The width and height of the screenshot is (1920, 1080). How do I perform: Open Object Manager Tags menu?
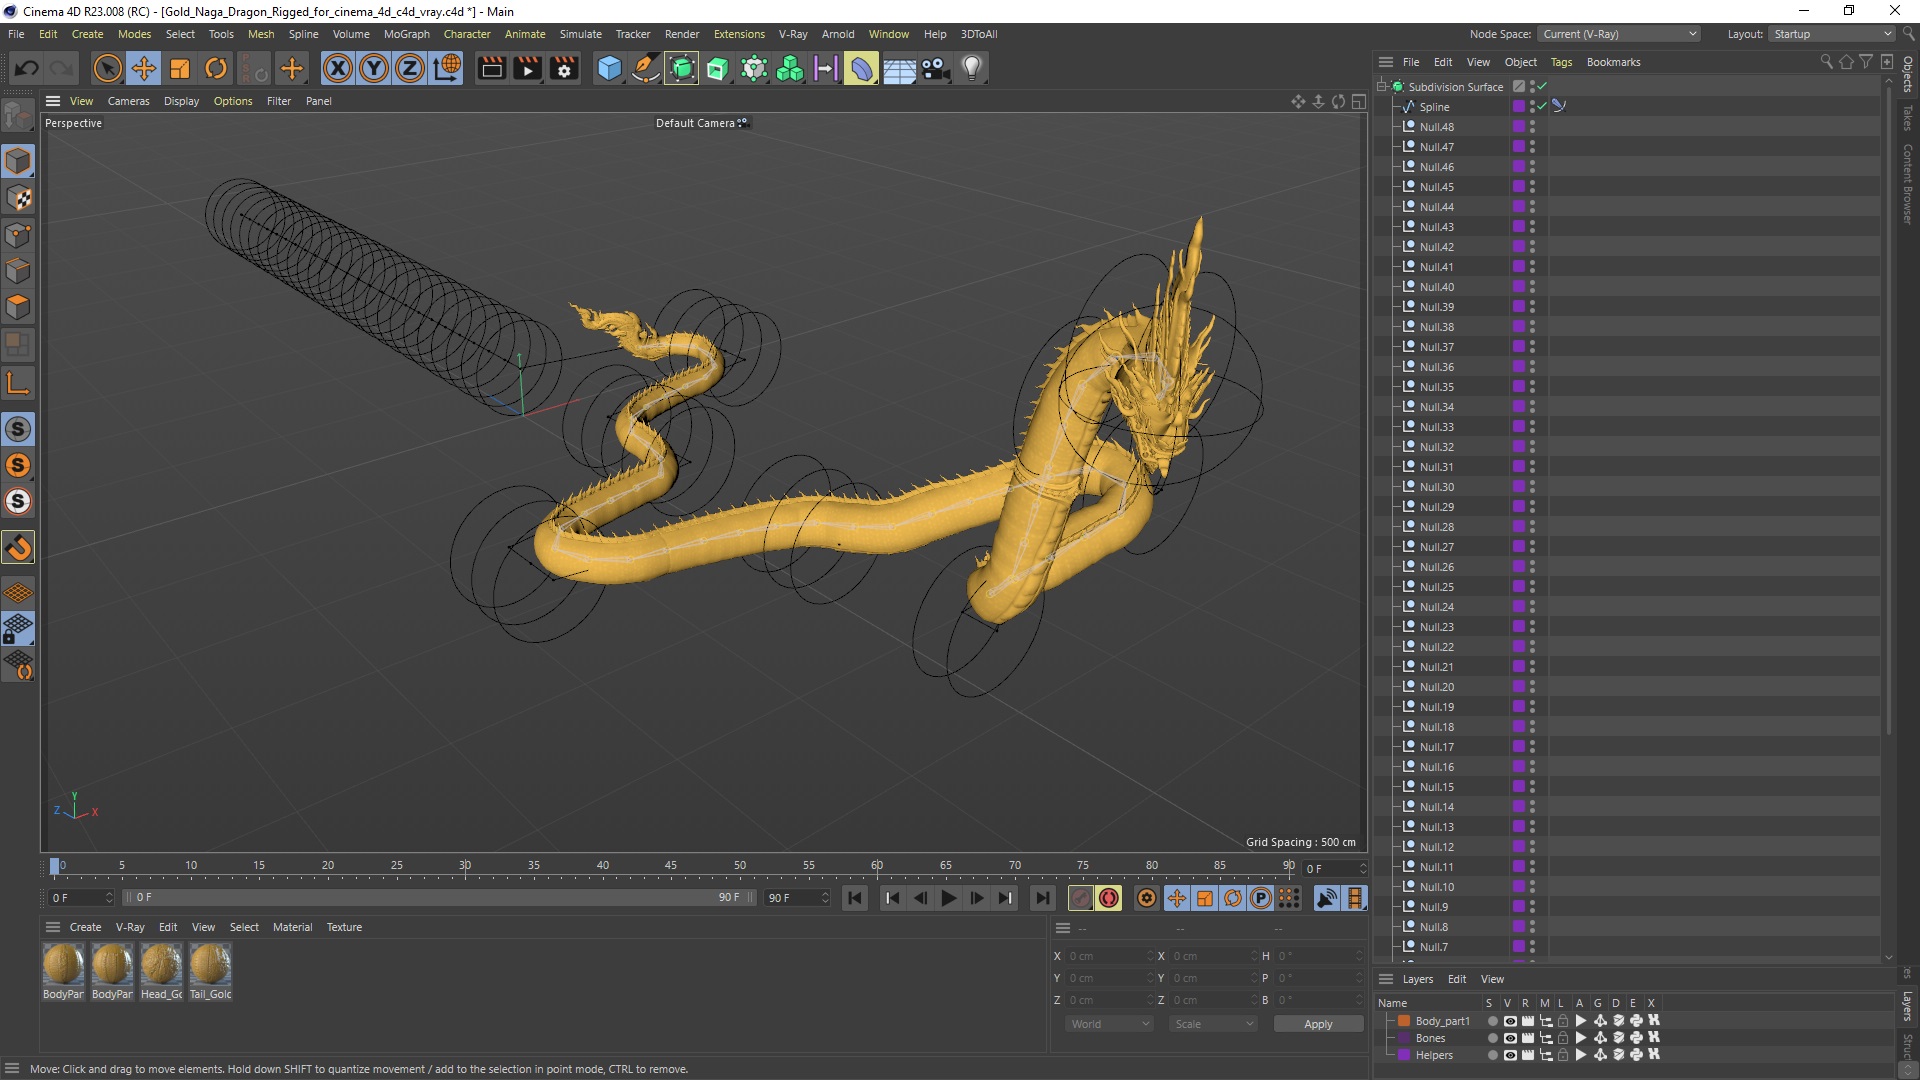(1561, 62)
